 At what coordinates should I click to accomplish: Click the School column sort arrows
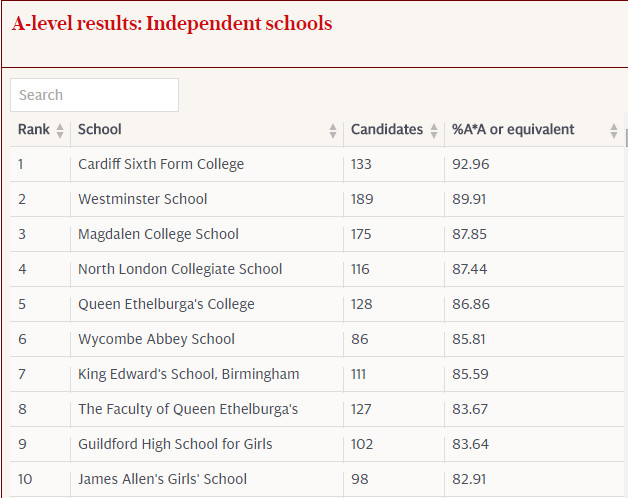point(333,131)
